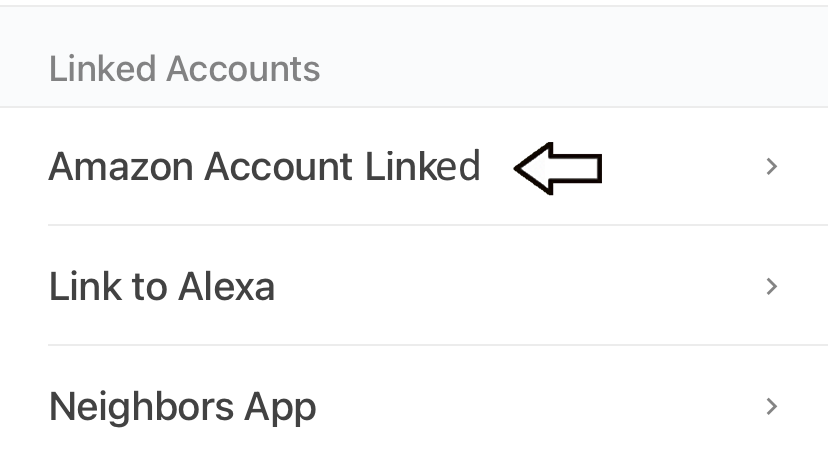
Task: Expand the Link to Alexa chevron
Action: click(771, 287)
